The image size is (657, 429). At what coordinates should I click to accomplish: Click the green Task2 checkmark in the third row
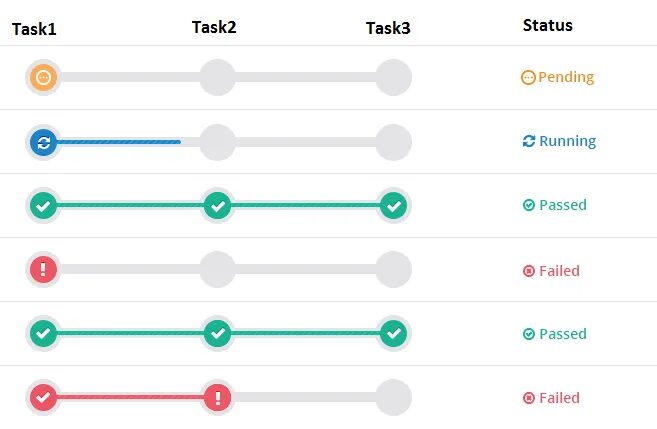click(217, 206)
